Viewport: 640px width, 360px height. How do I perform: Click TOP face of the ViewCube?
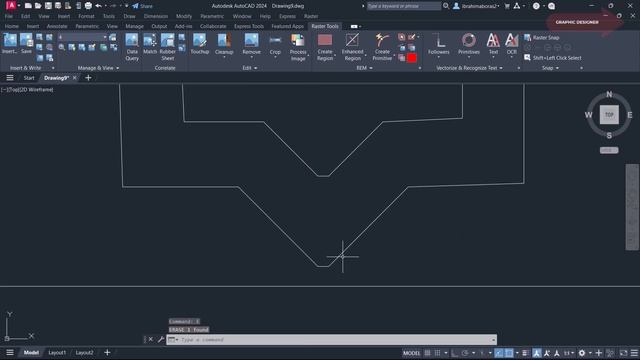point(609,115)
